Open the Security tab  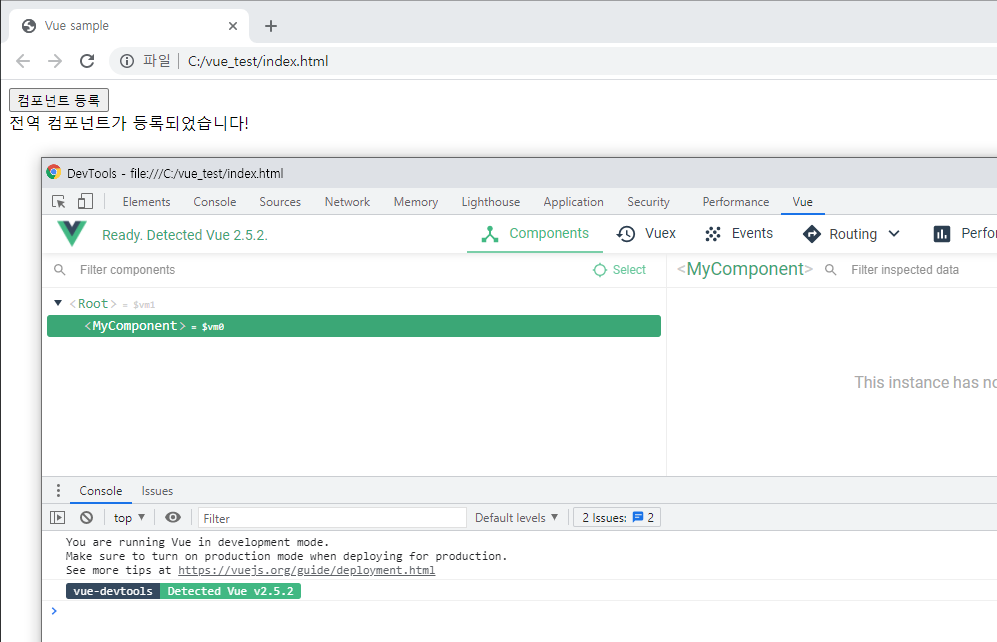coord(649,201)
